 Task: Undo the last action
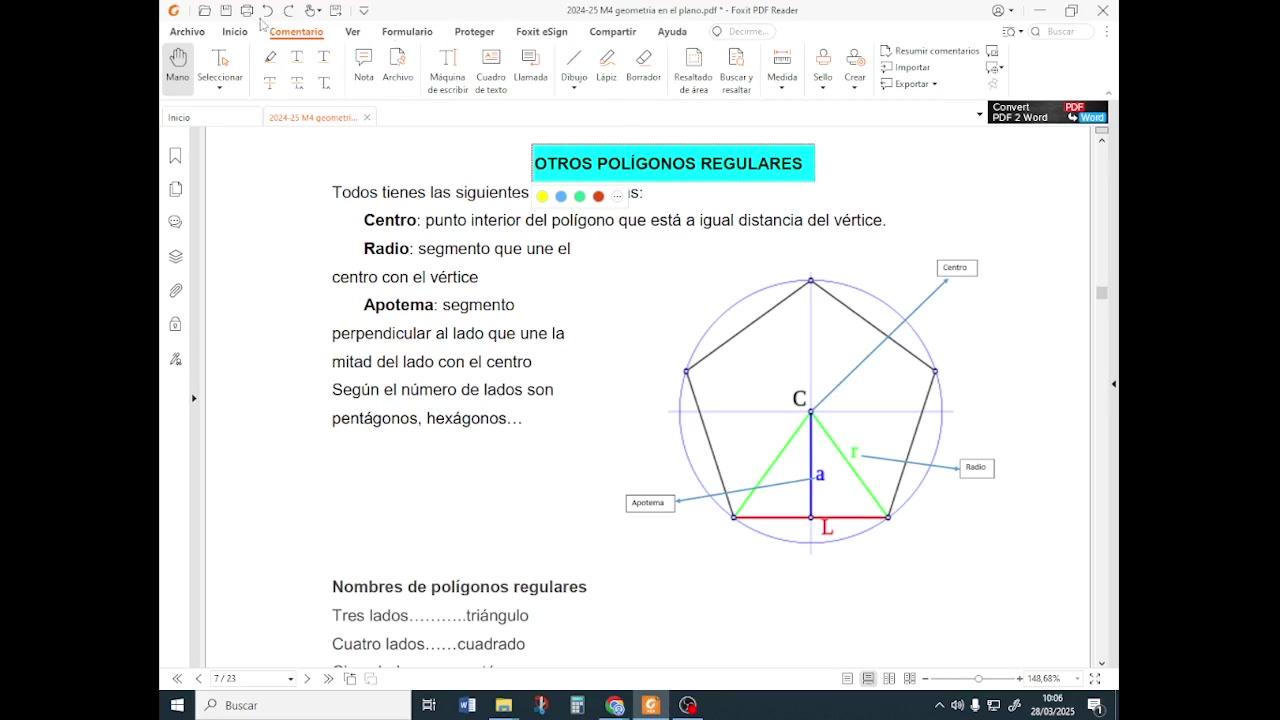268,11
